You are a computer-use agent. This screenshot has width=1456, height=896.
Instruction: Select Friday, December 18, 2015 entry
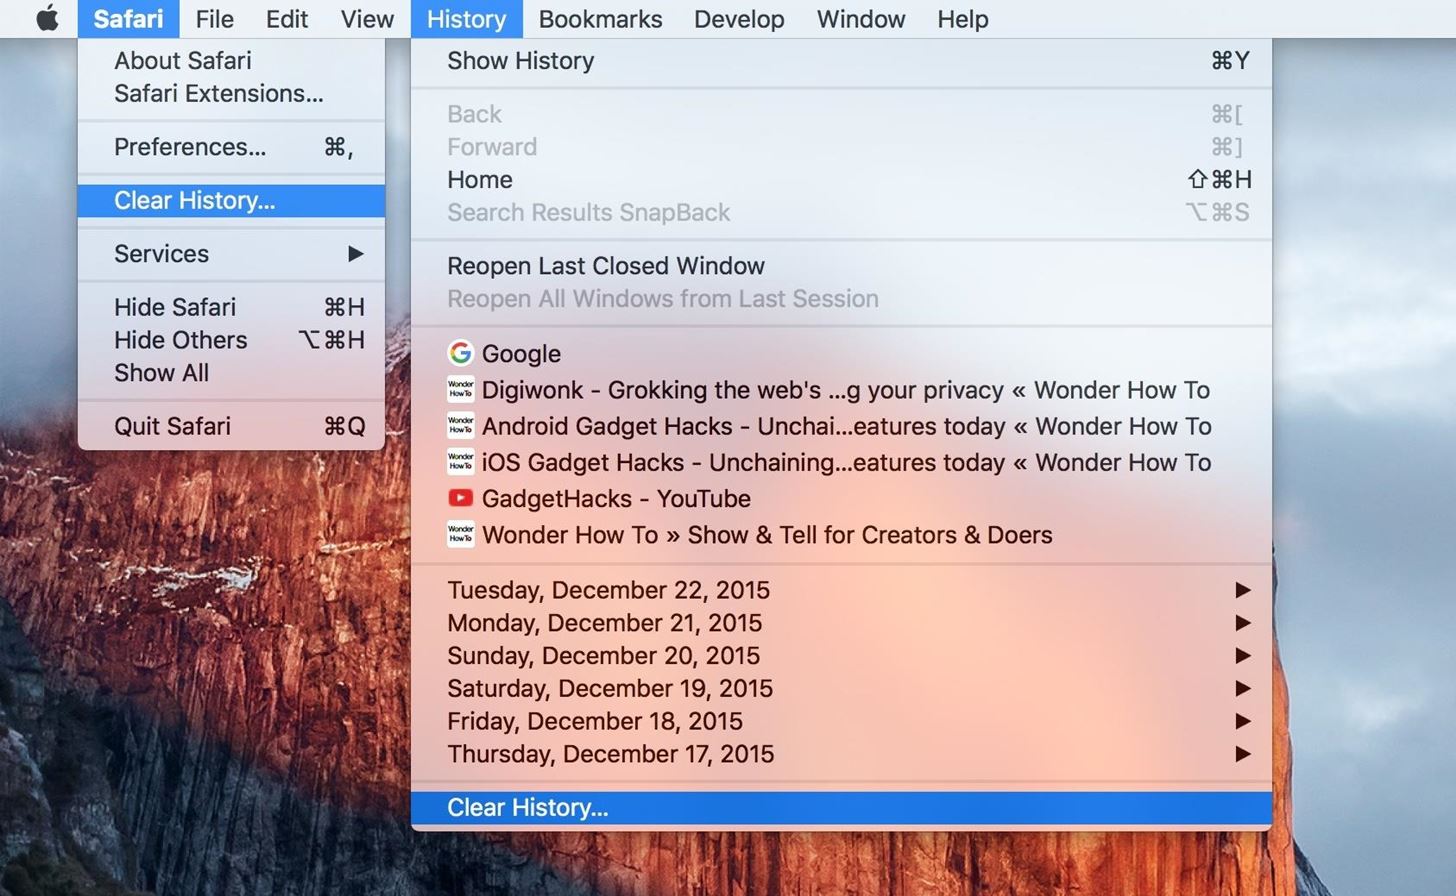pos(841,721)
